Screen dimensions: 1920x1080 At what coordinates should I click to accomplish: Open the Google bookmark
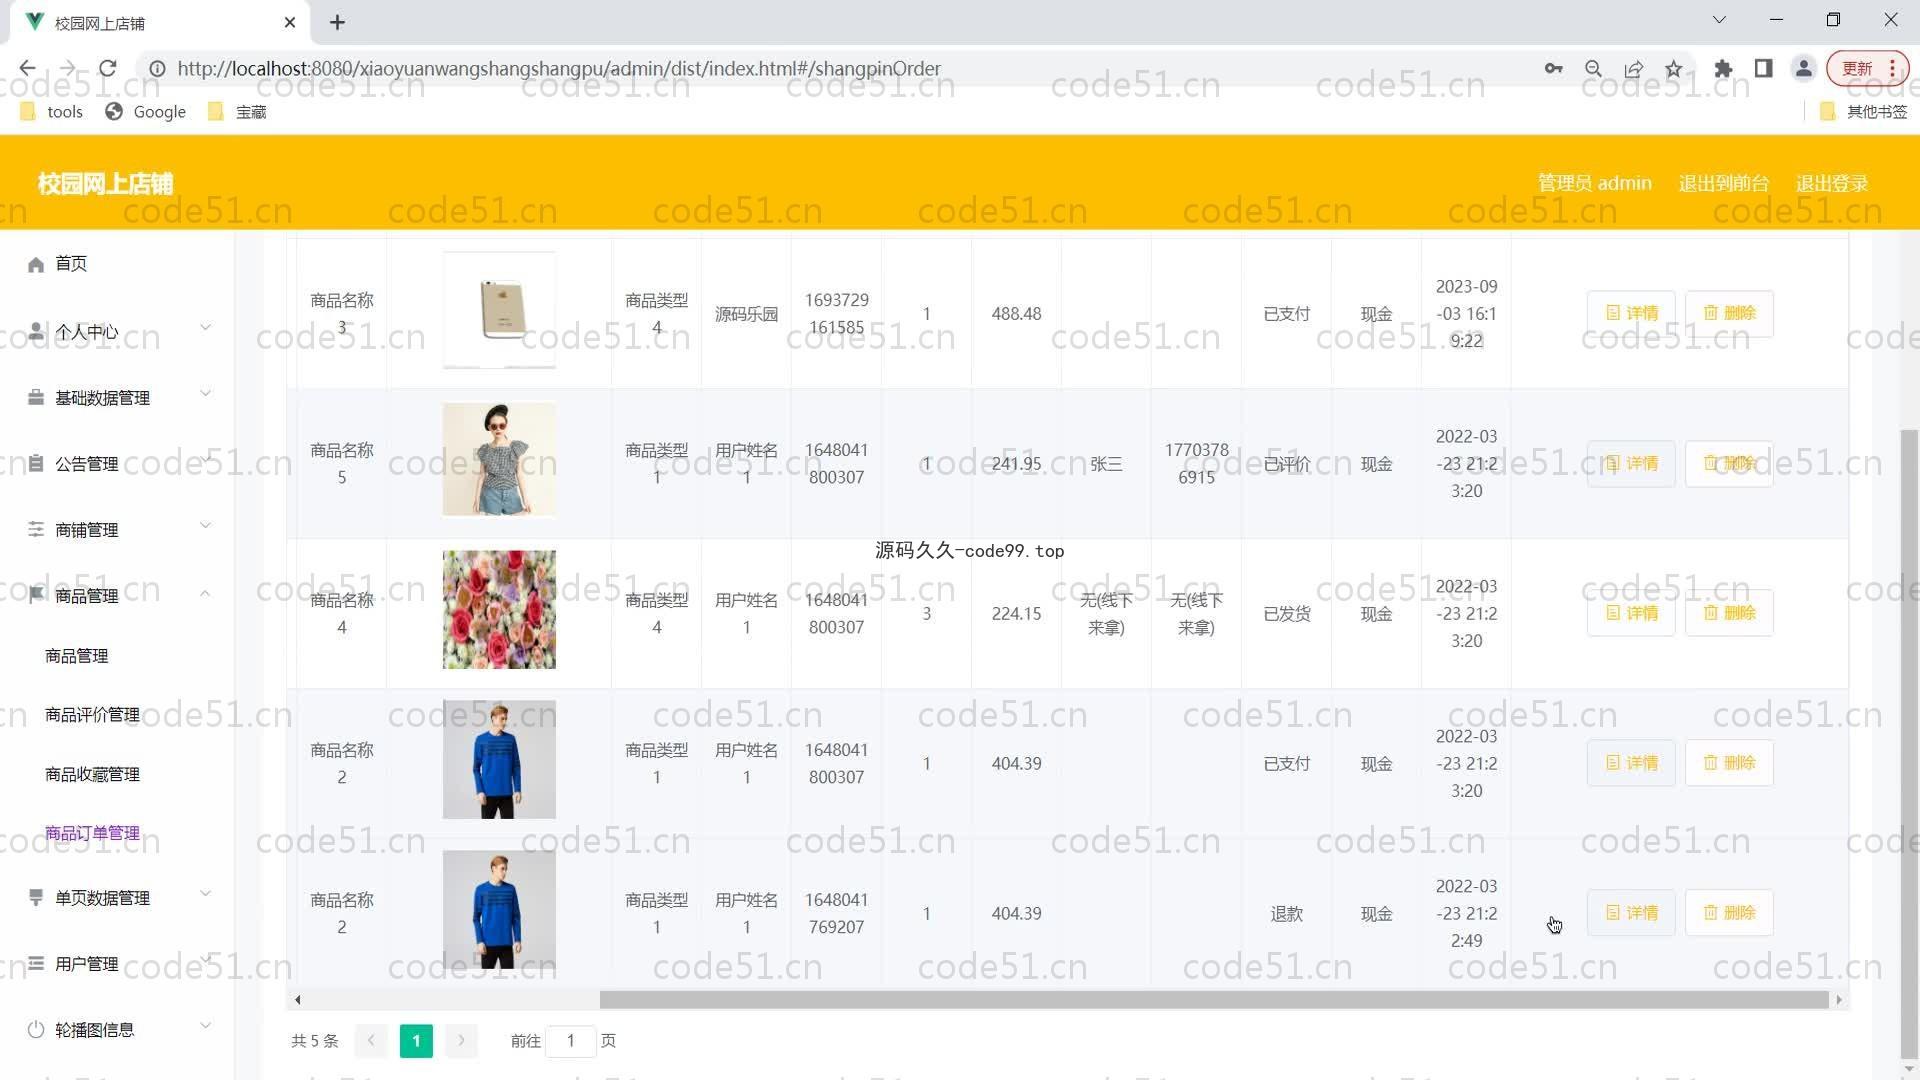146,112
